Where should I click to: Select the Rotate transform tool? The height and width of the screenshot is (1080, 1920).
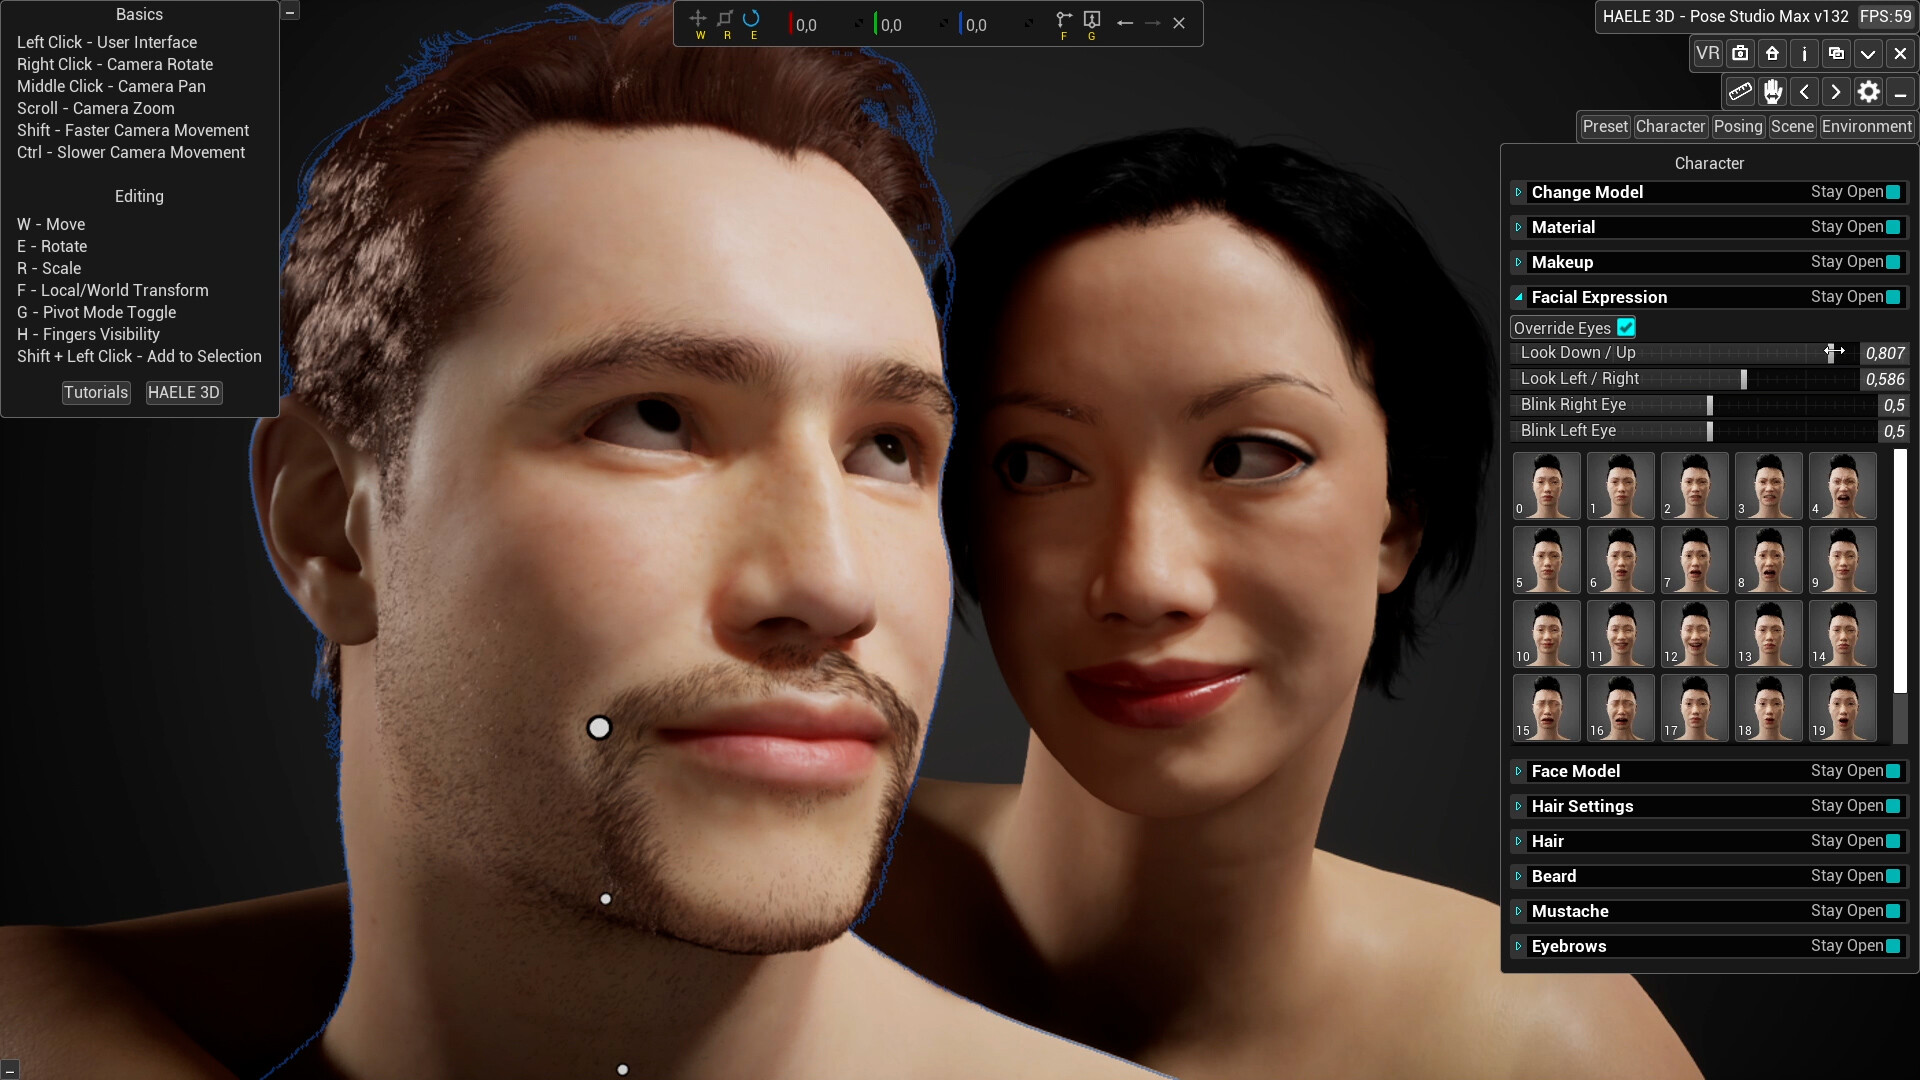(x=752, y=19)
